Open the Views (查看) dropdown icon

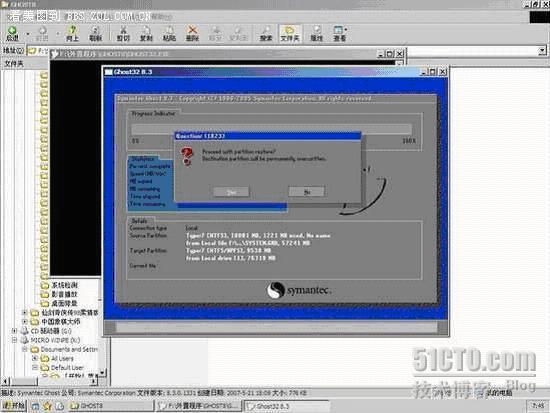coord(340,33)
